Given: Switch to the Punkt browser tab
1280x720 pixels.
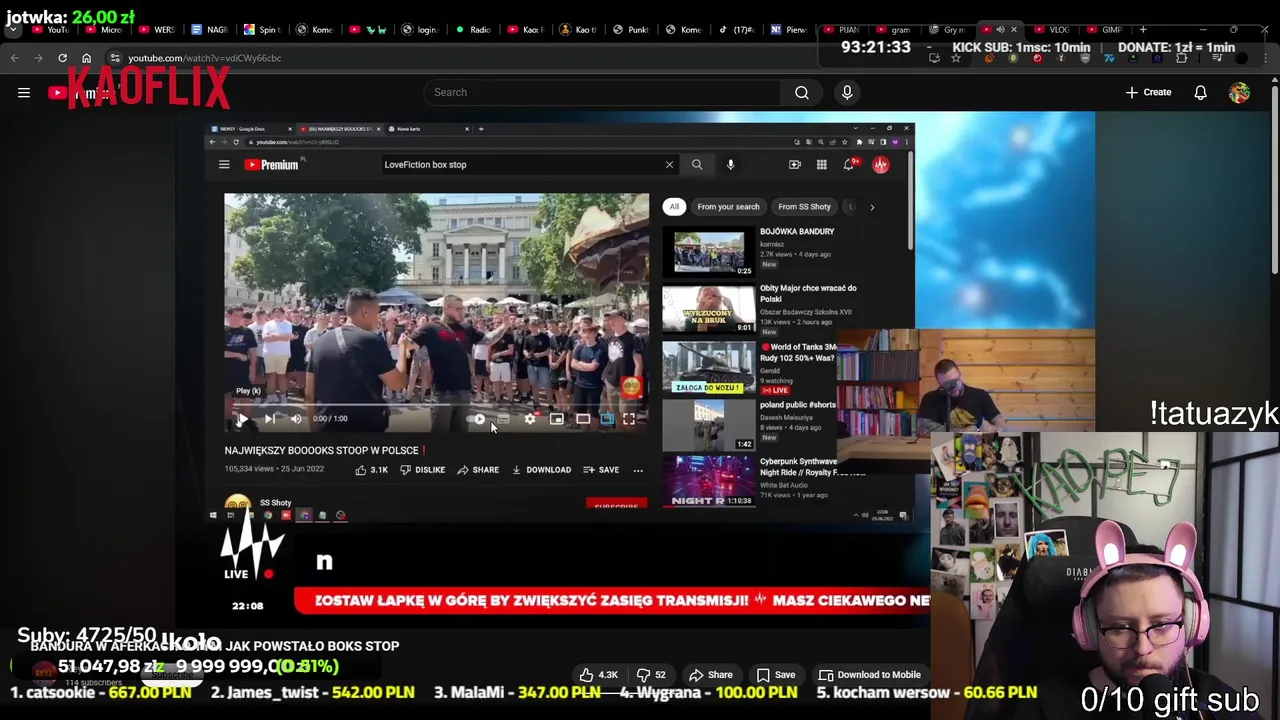Looking at the screenshot, I should [631, 30].
